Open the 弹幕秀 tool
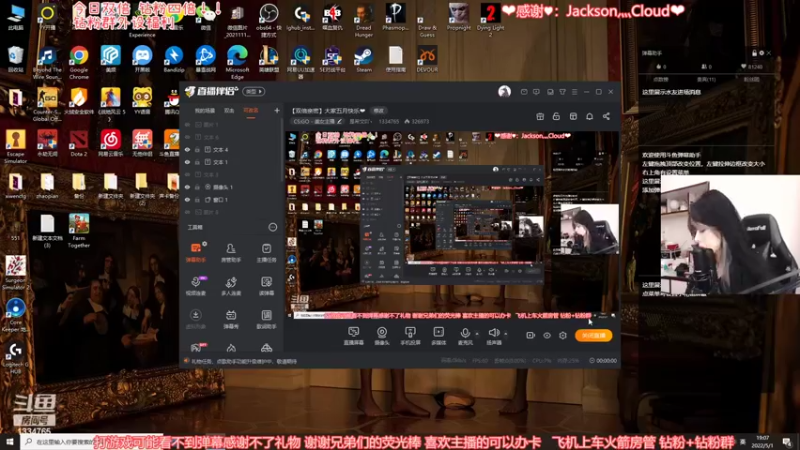Image resolution: width=800 pixels, height=450 pixels. (231, 319)
